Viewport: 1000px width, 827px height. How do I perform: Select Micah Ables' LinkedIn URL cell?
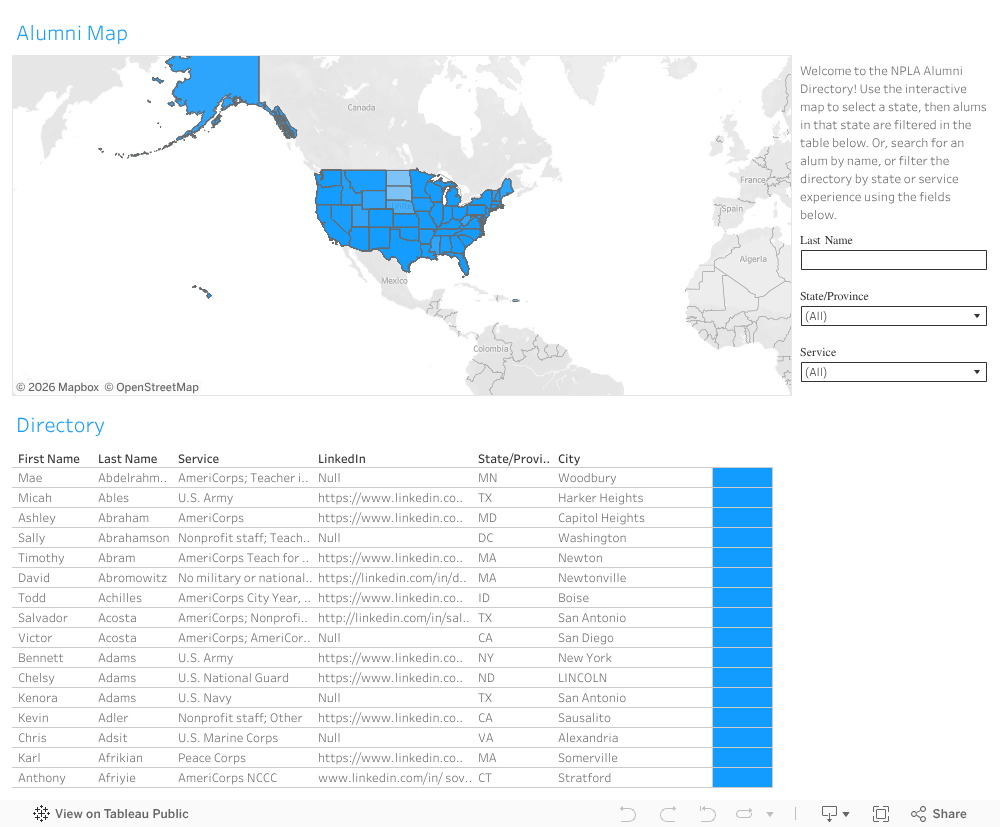pyautogui.click(x=390, y=498)
